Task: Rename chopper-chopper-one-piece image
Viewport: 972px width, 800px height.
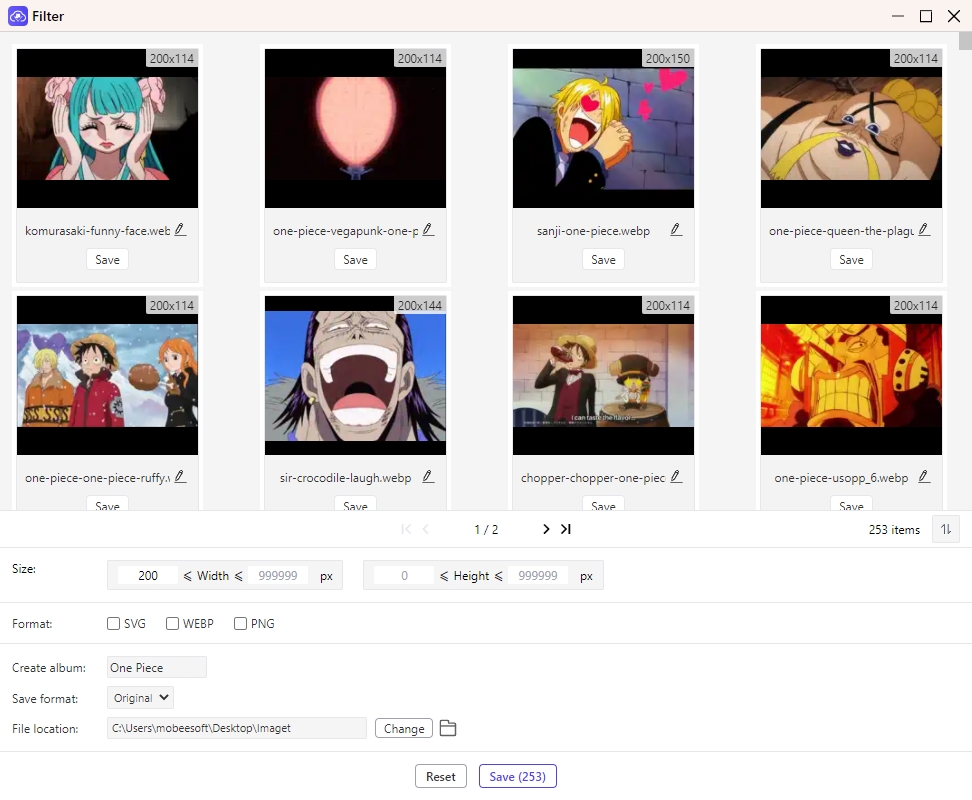Action: [x=676, y=477]
